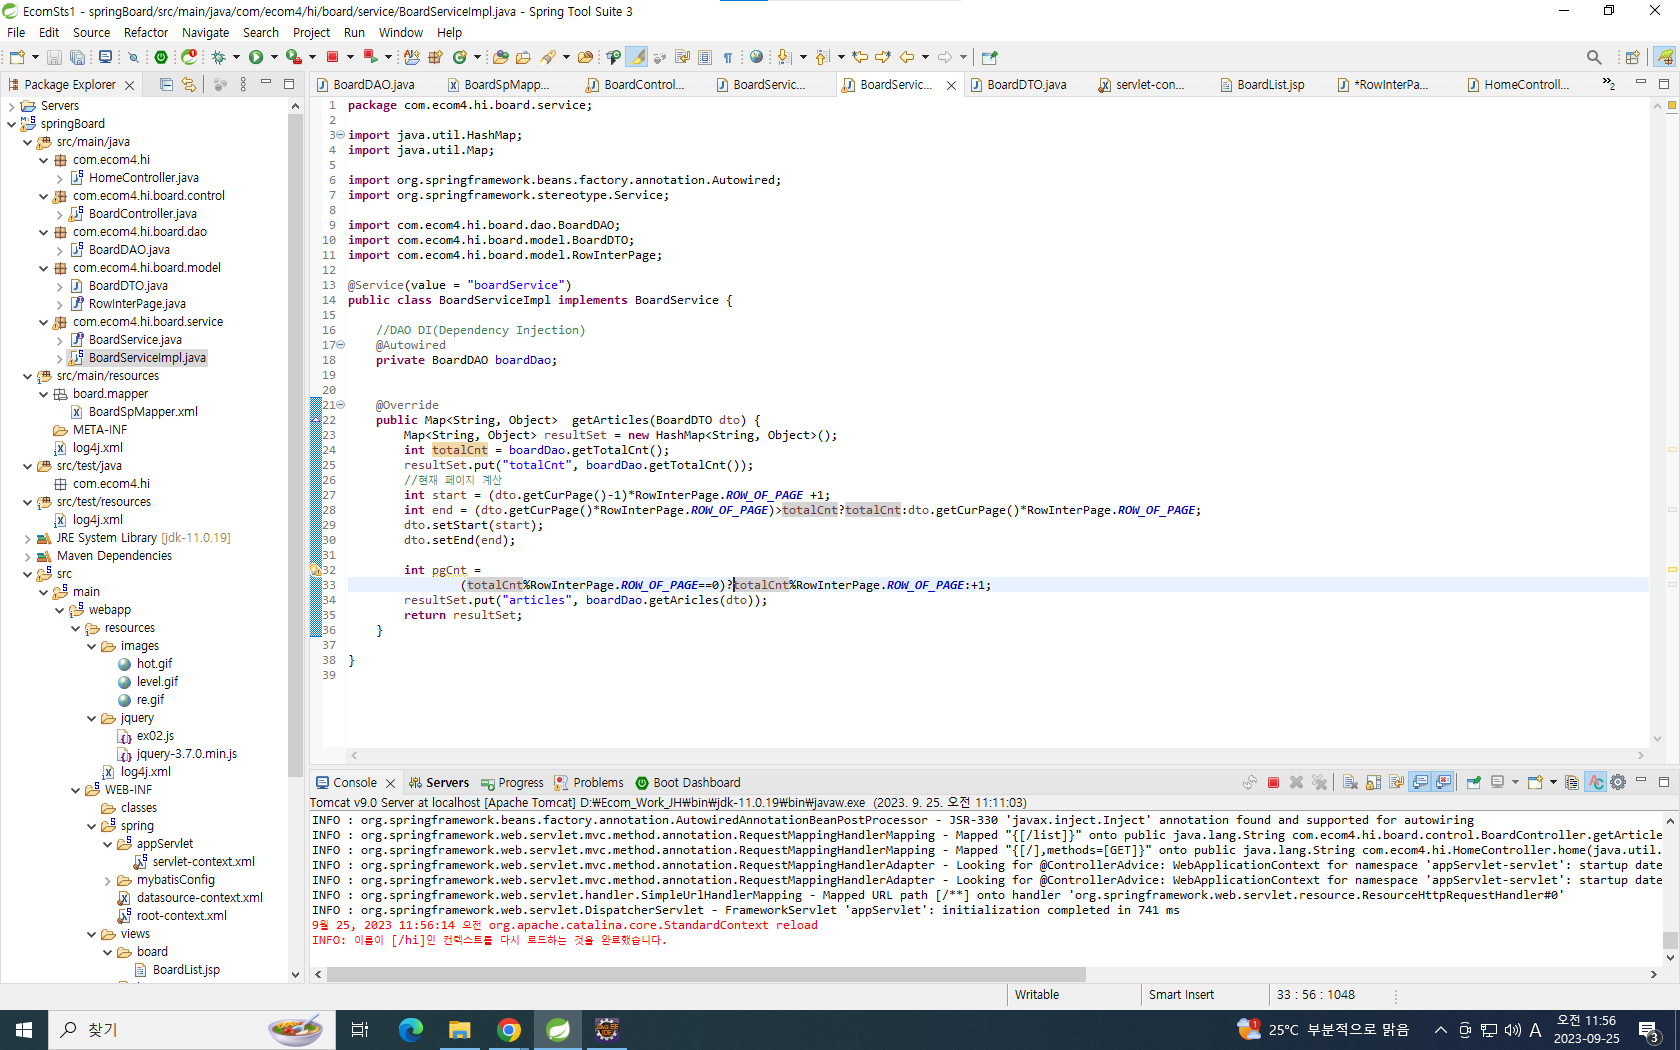Open the Debug dropdown arrow
Viewport: 1680px width, 1050px height.
tap(236, 57)
